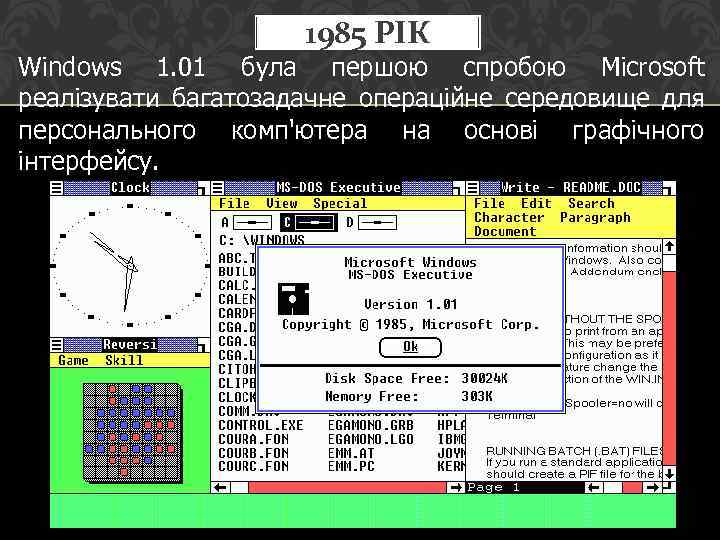Click the Write window size box
The width and height of the screenshot is (720, 540).
click(669, 188)
